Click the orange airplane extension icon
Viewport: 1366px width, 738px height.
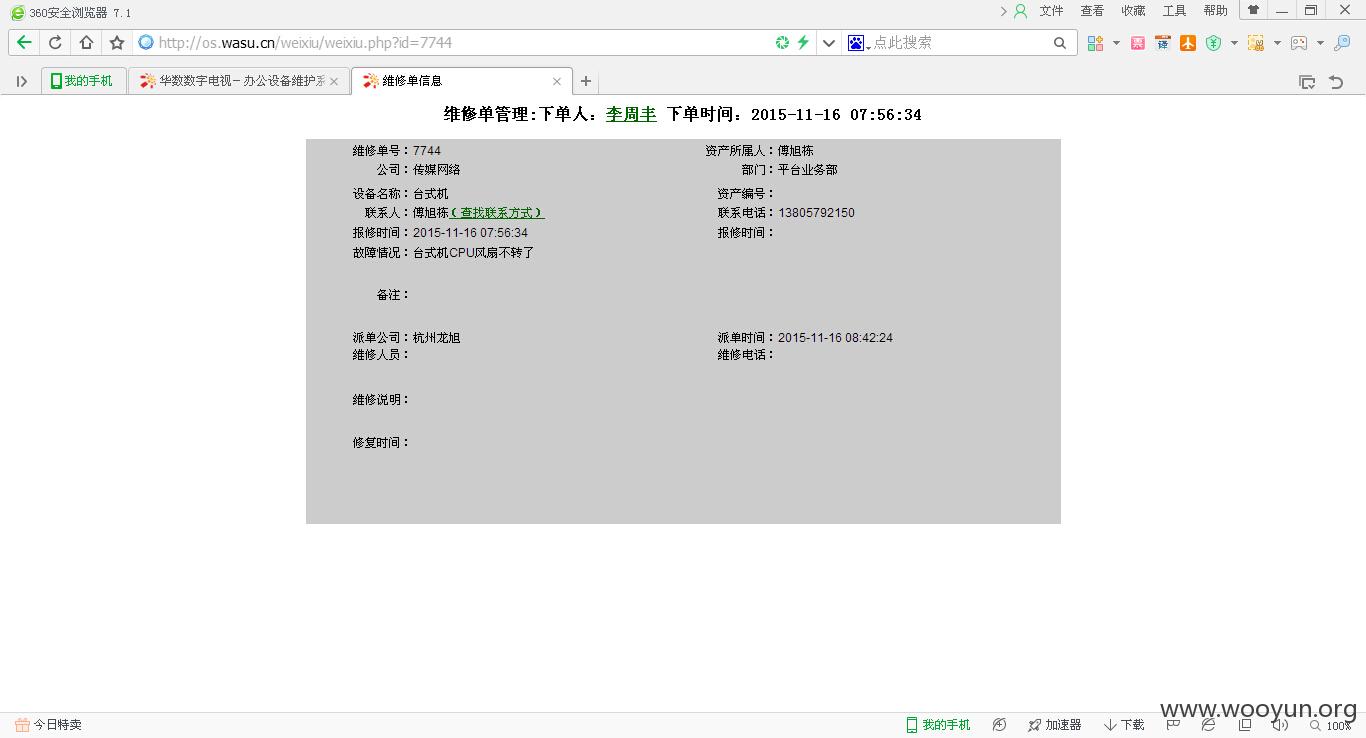tap(1188, 43)
